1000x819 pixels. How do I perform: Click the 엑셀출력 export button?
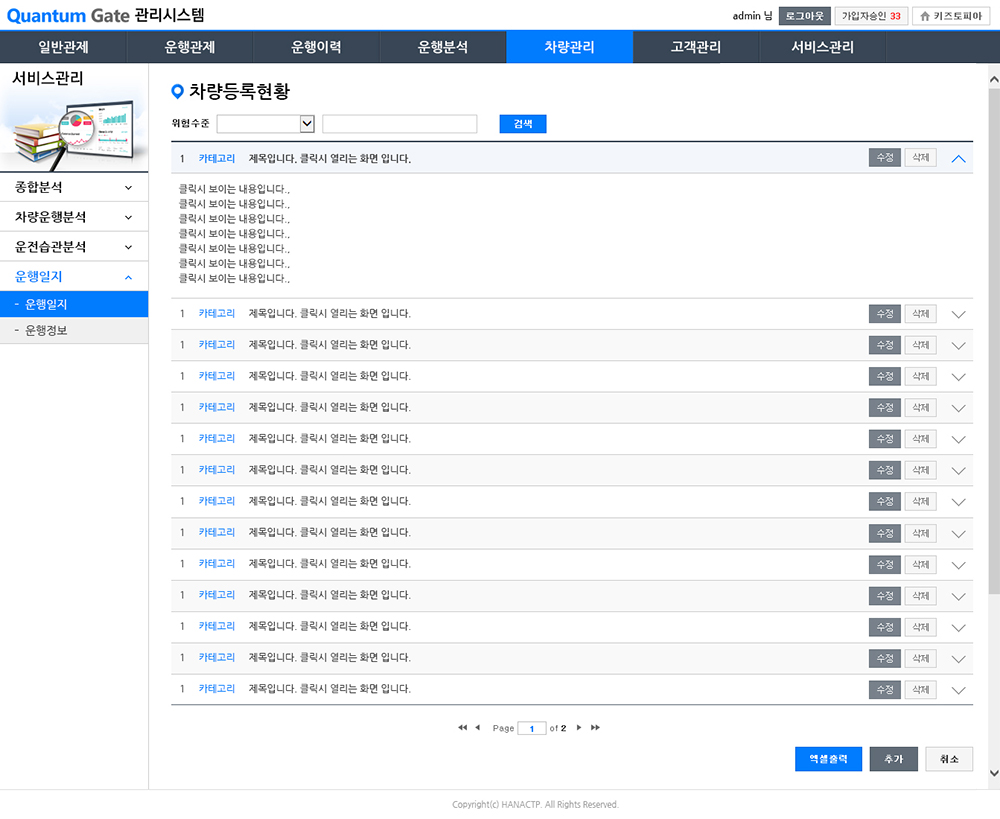[x=828, y=759]
